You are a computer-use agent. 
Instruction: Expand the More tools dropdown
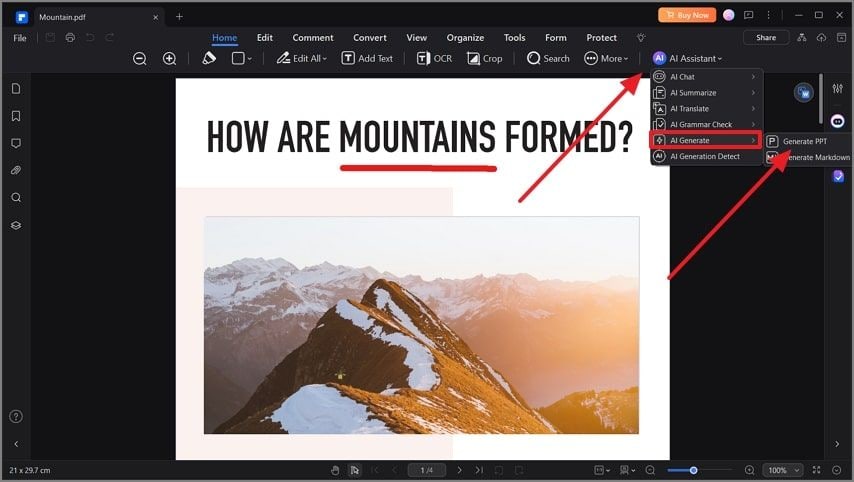click(606, 58)
